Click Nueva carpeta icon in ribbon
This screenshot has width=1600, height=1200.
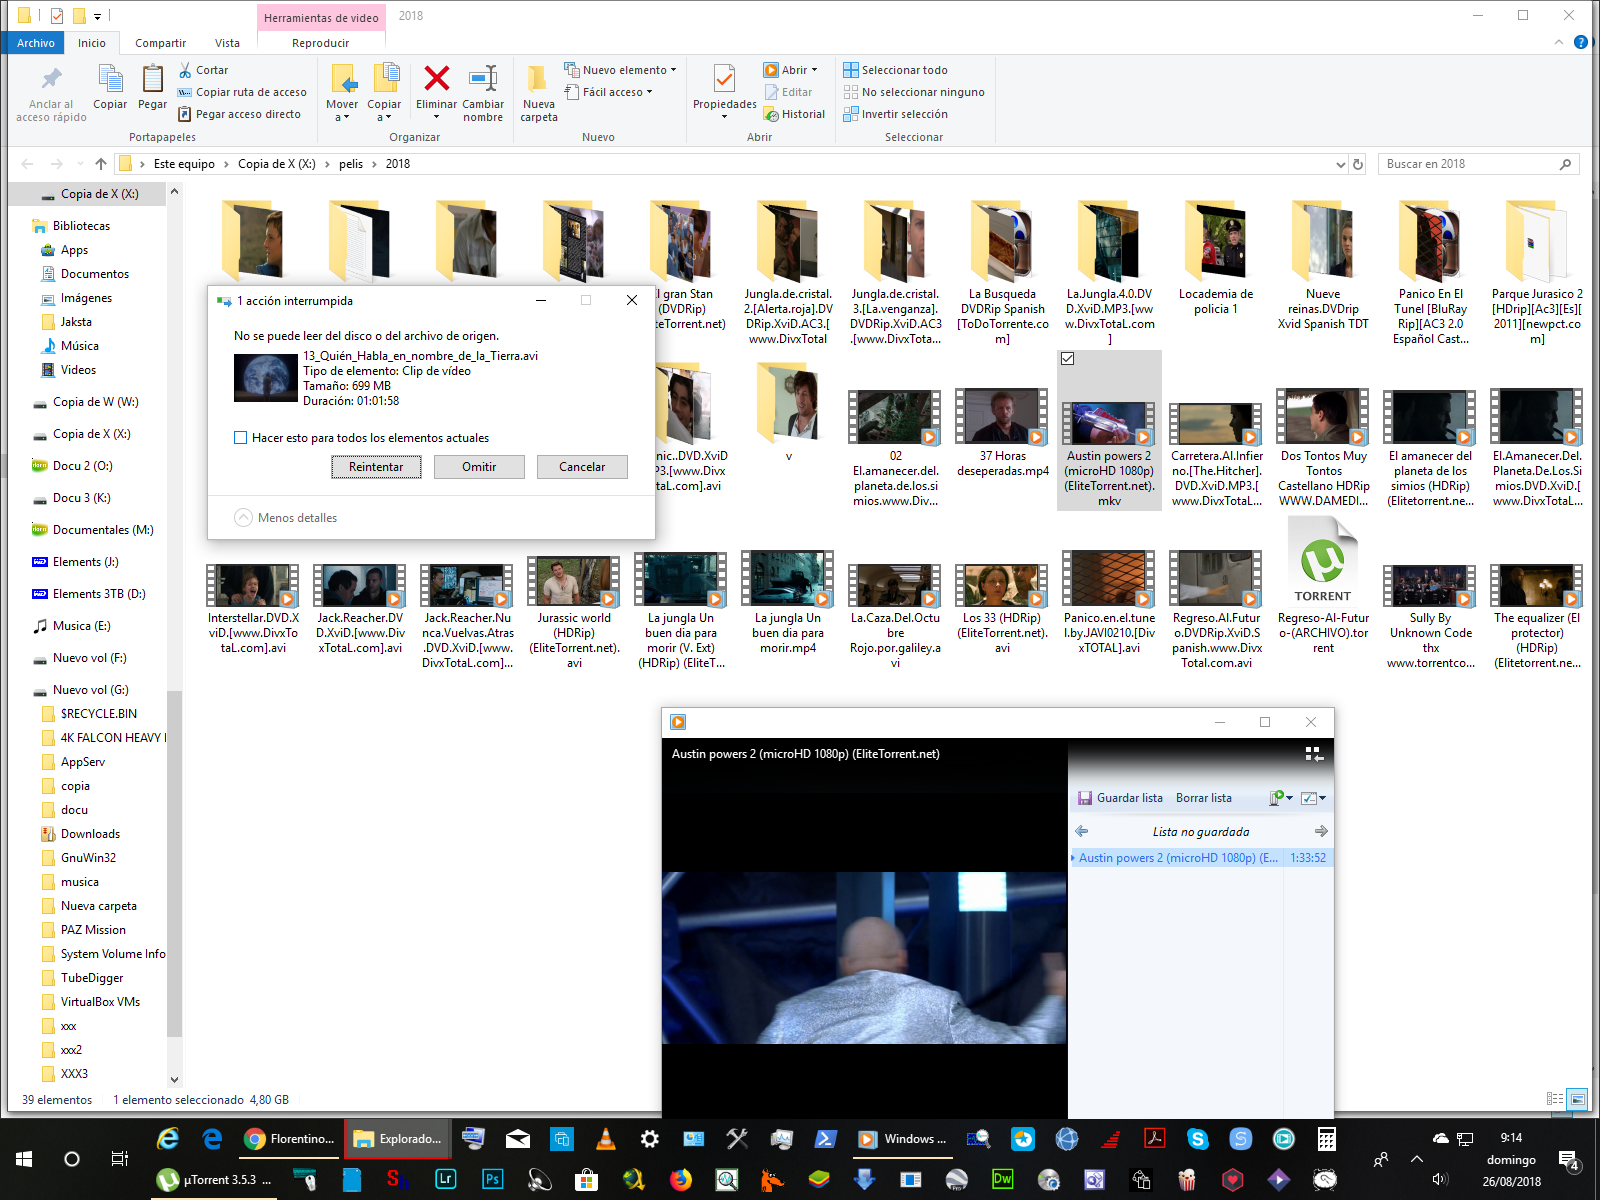click(x=538, y=80)
